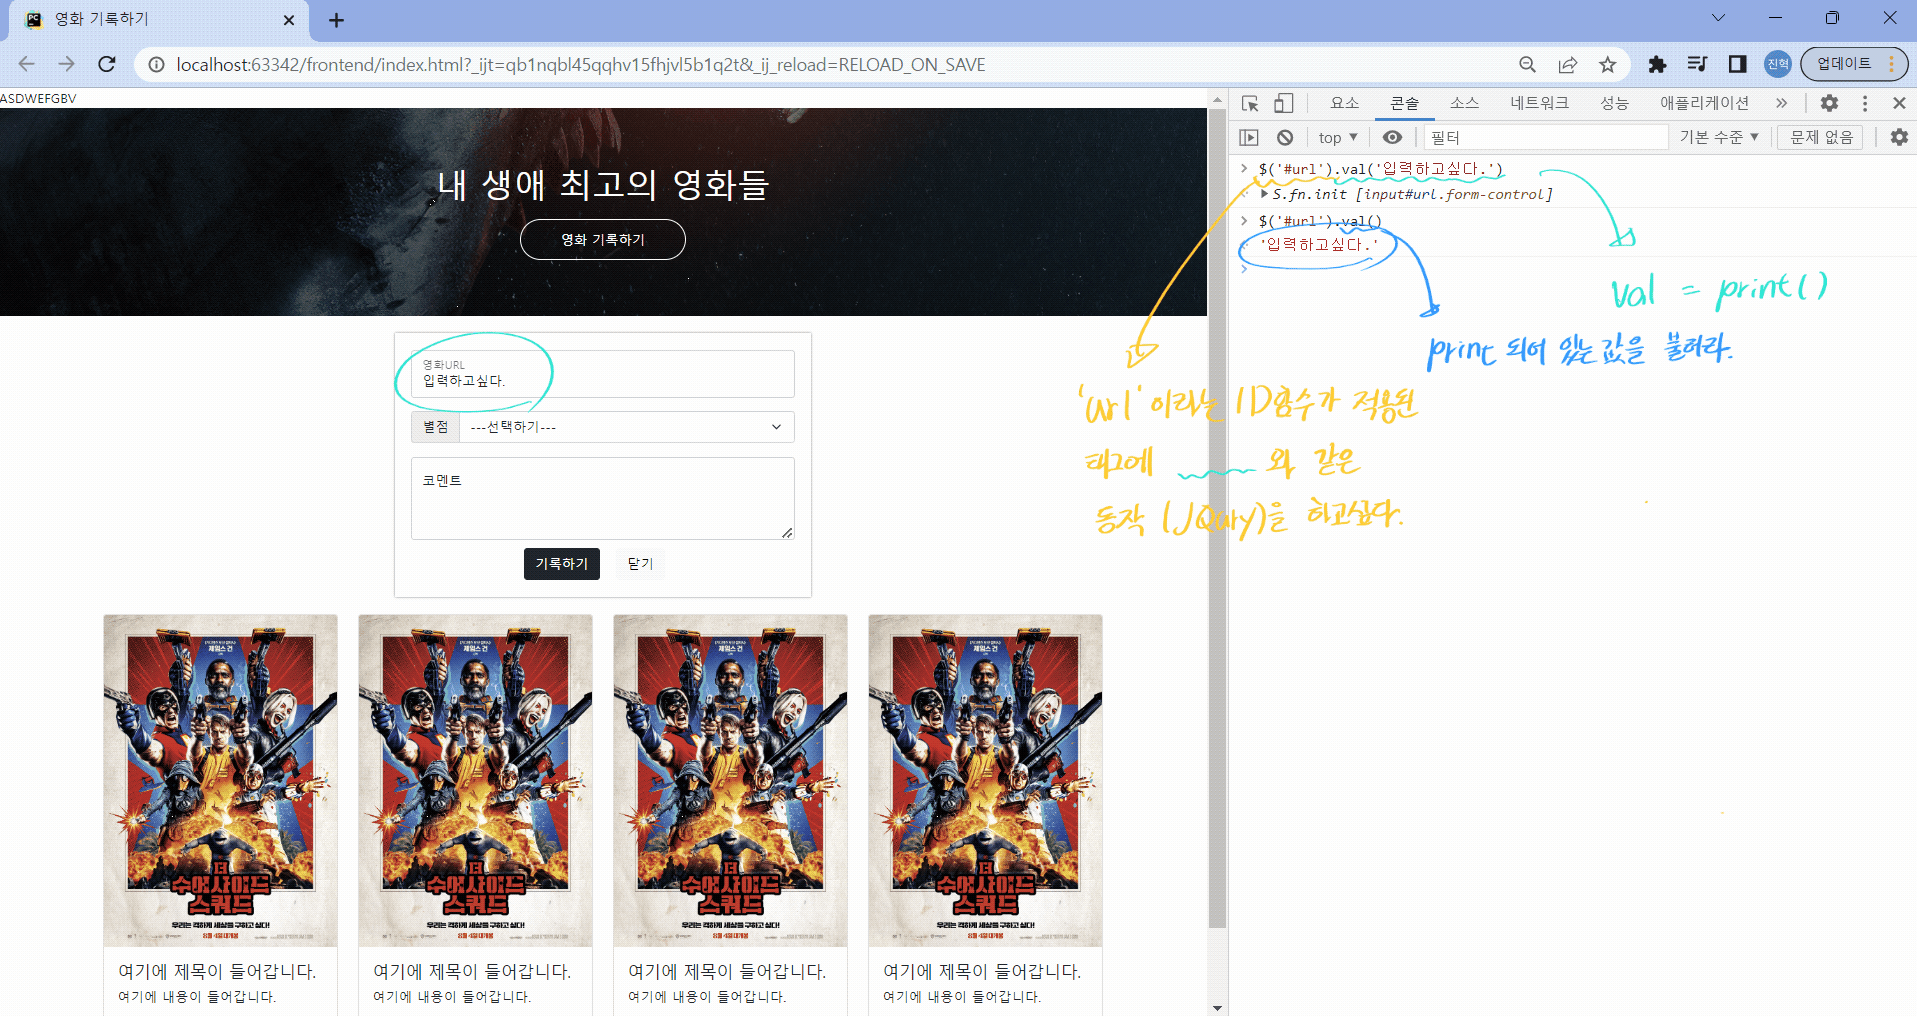
Task: Click 내 생애 최고의 영화들 heading
Action: (603, 184)
